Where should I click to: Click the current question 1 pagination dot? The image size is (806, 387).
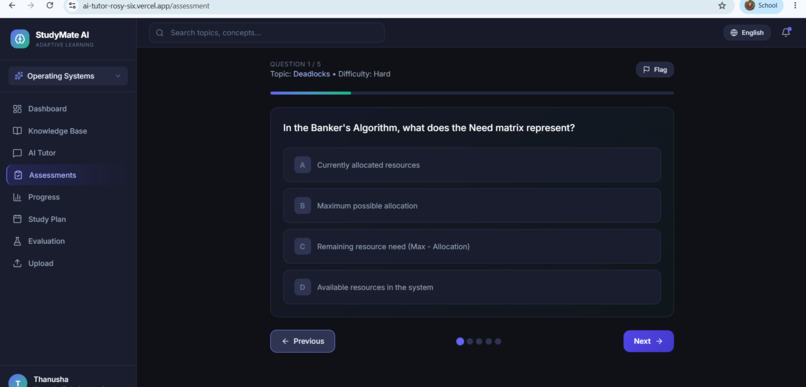coord(460,341)
